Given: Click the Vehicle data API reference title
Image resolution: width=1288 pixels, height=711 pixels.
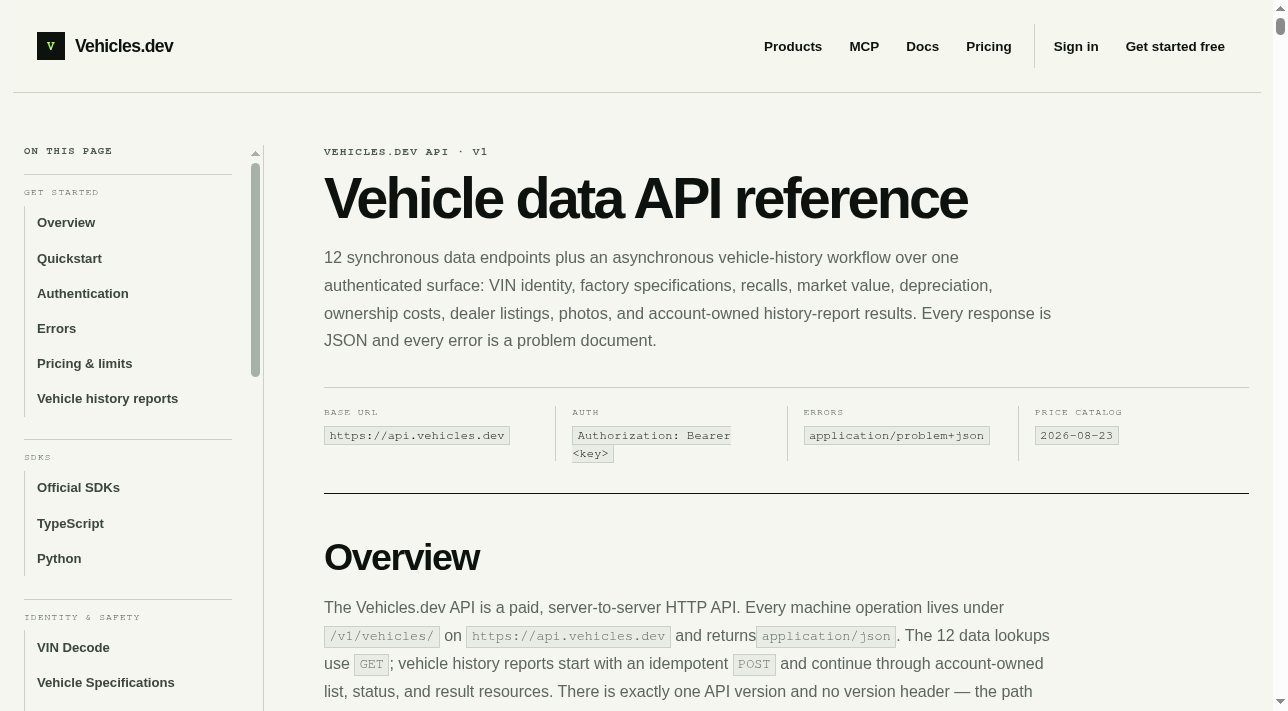Looking at the screenshot, I should click(646, 199).
